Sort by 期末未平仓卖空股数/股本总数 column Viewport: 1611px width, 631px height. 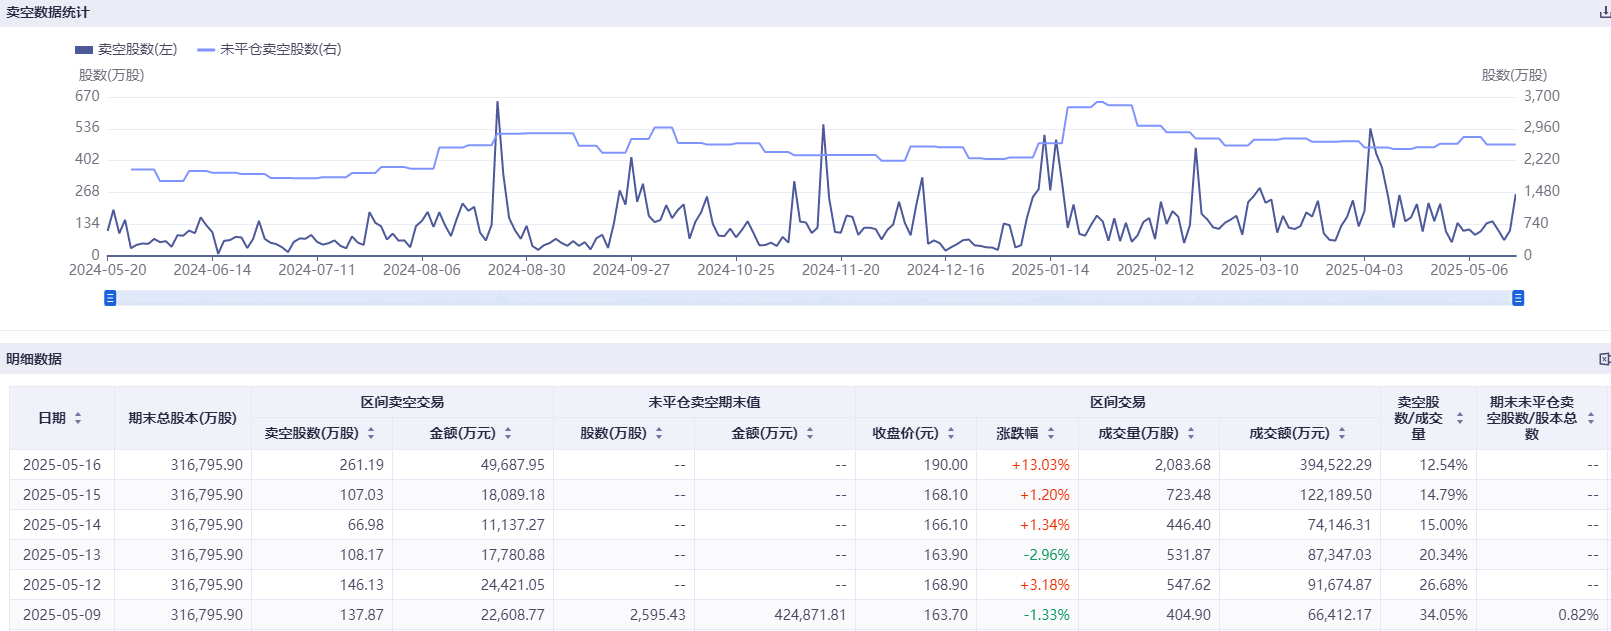pyautogui.click(x=1591, y=418)
